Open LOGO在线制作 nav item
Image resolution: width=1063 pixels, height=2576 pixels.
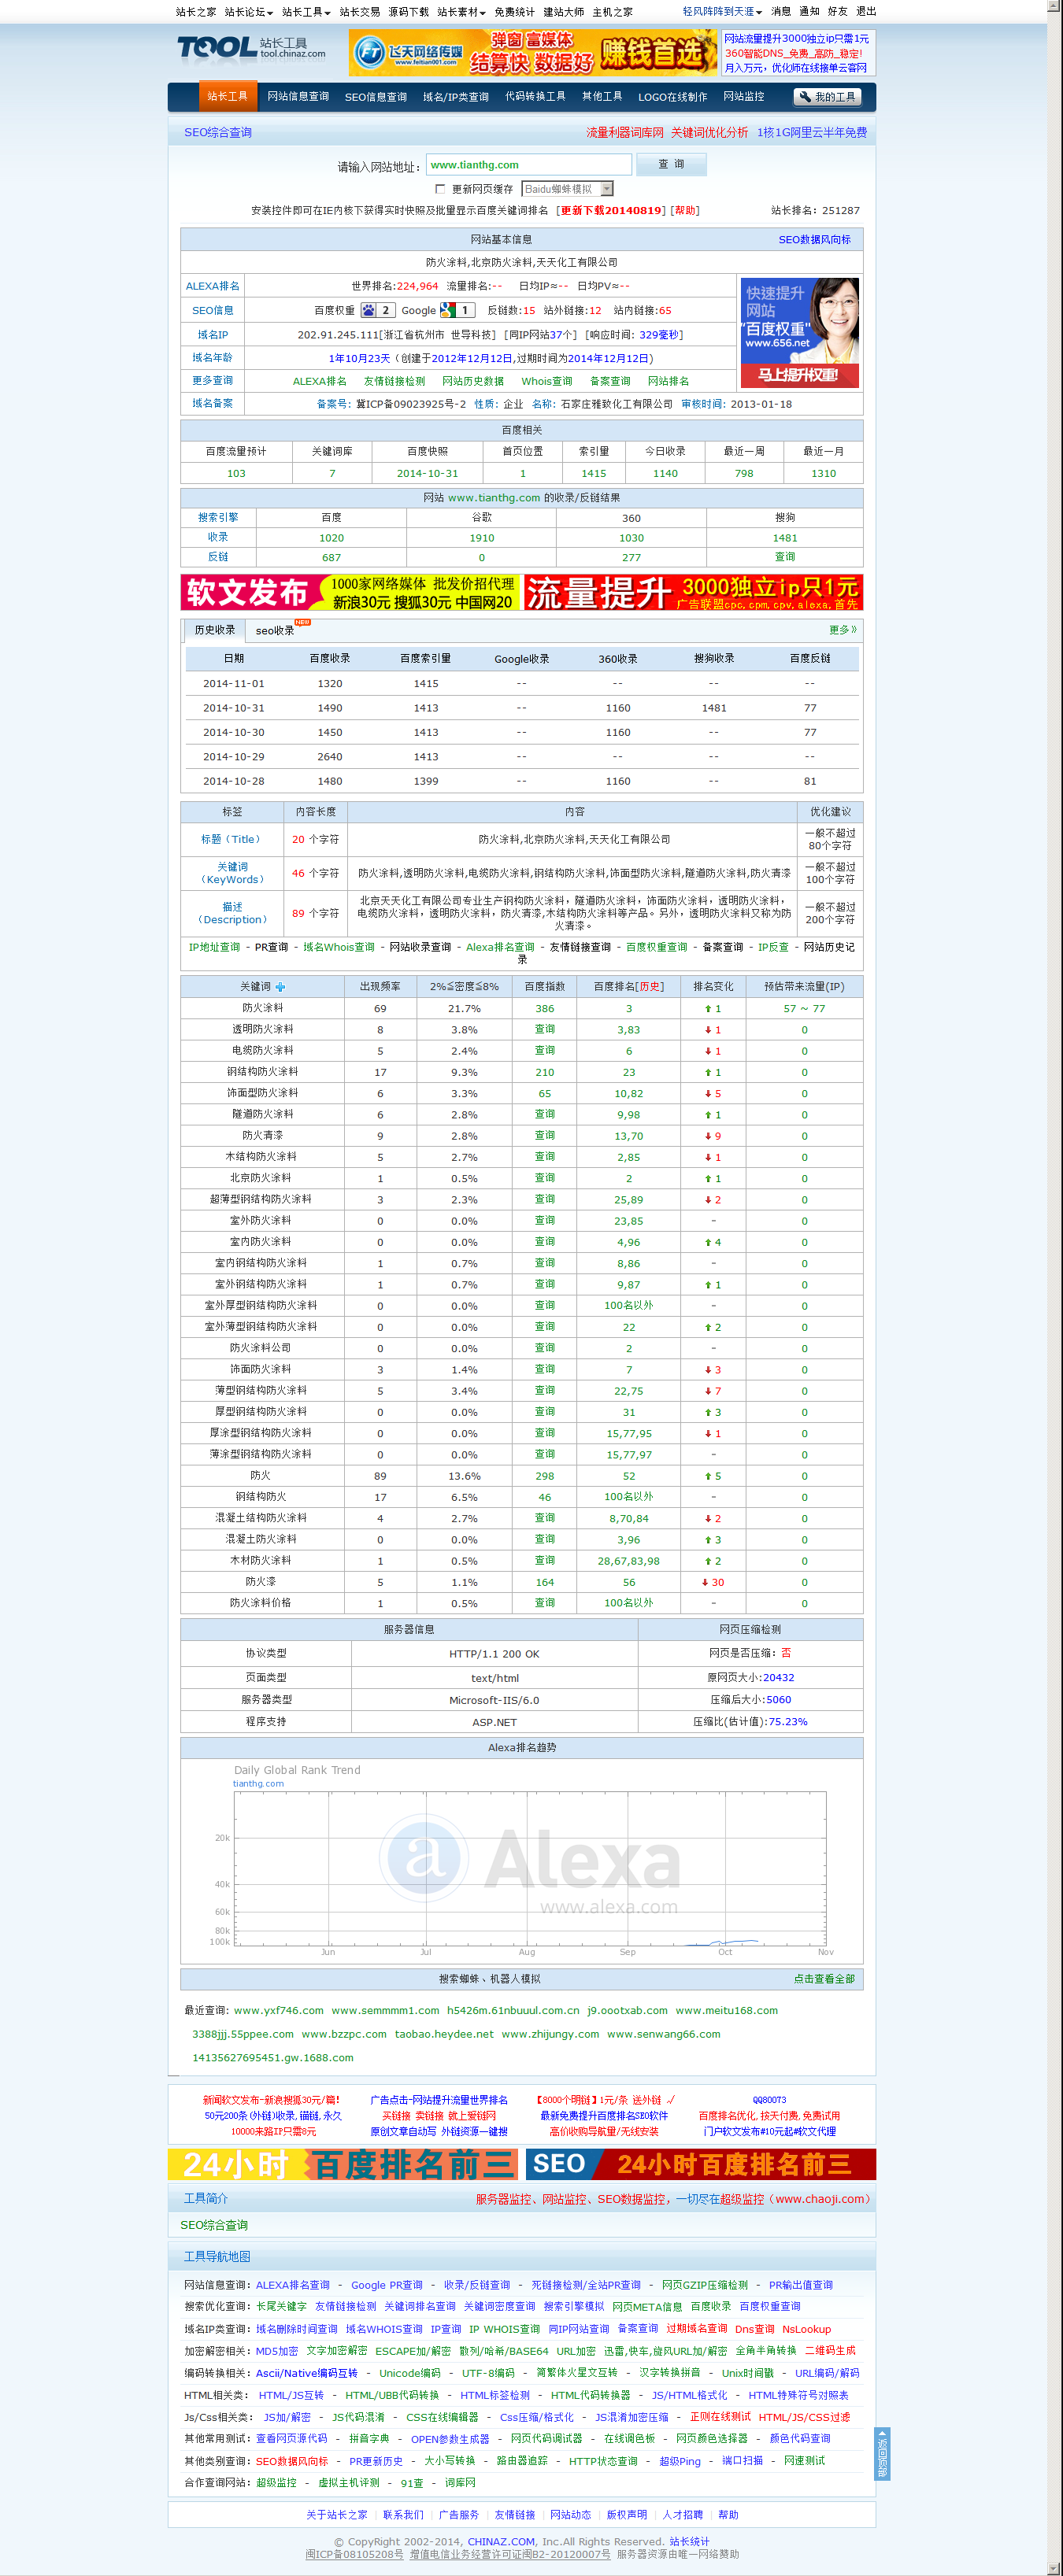coord(673,97)
